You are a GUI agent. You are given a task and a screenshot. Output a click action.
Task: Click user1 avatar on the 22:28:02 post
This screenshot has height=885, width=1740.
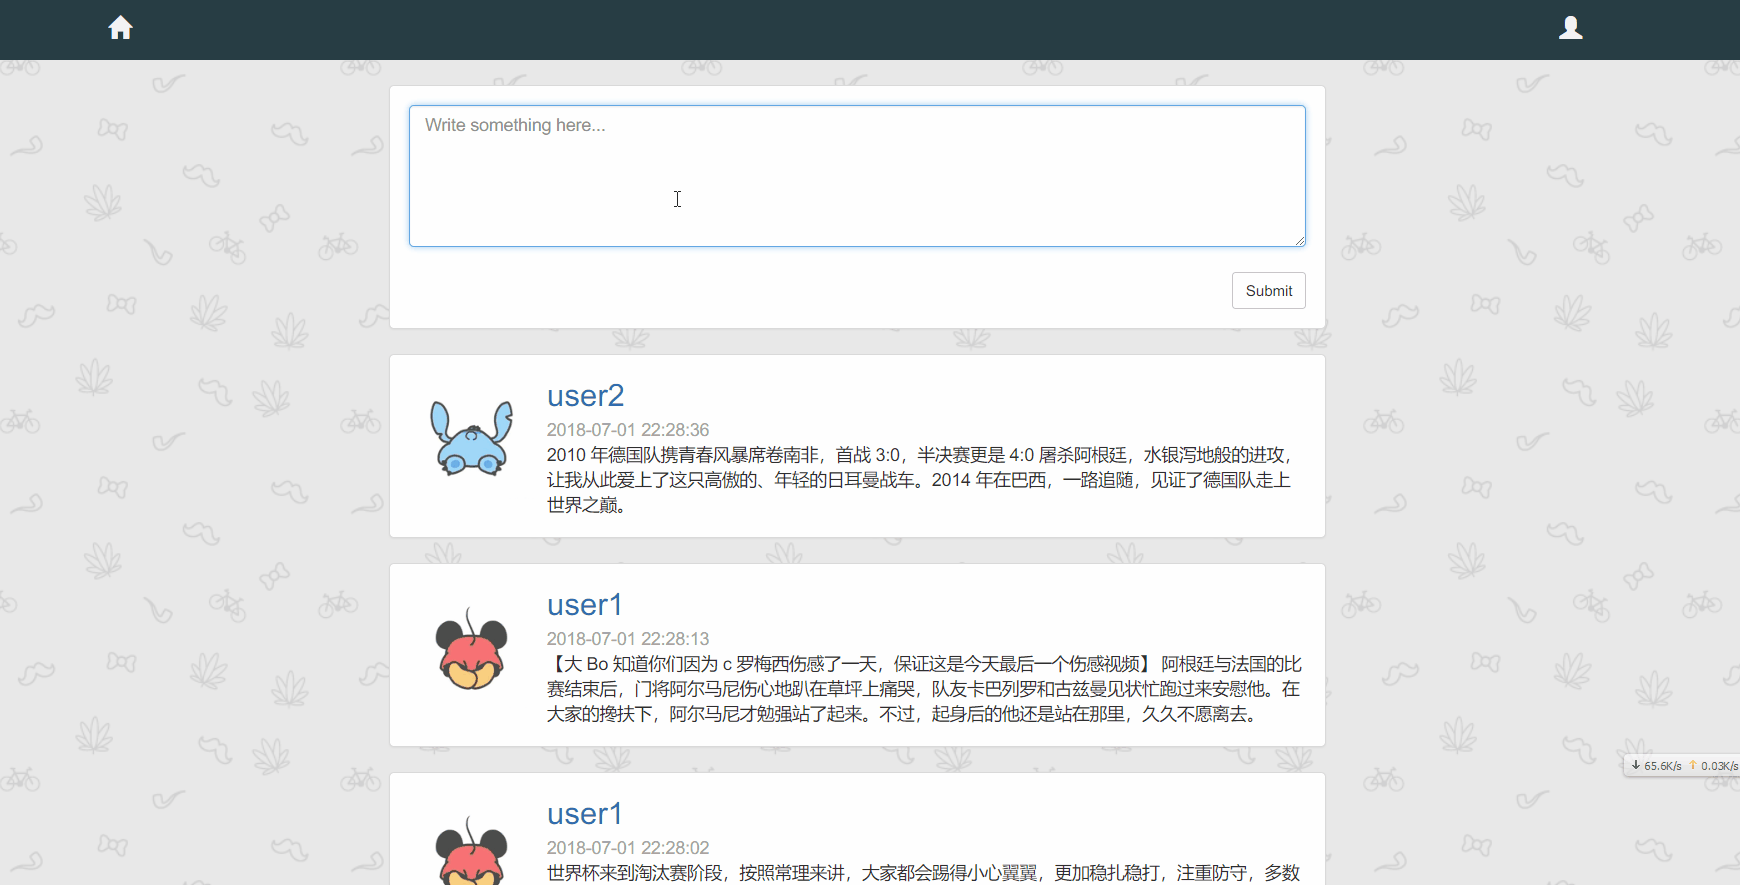(472, 852)
